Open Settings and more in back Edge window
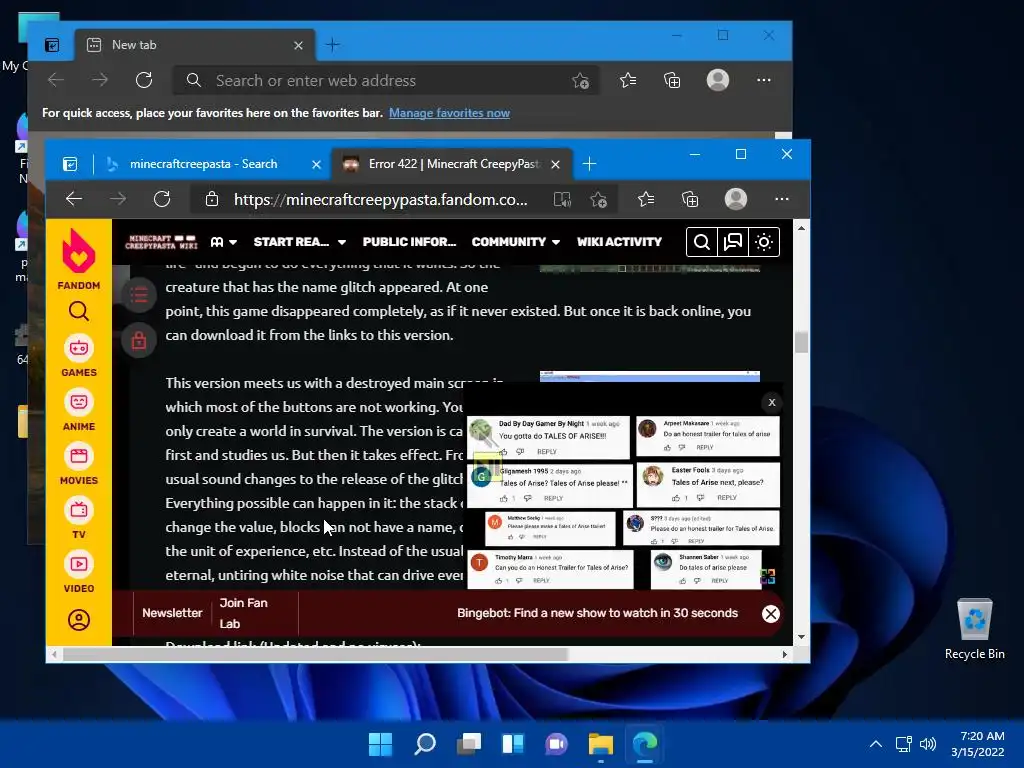Viewport: 1024px width, 768px height. pyautogui.click(x=763, y=80)
